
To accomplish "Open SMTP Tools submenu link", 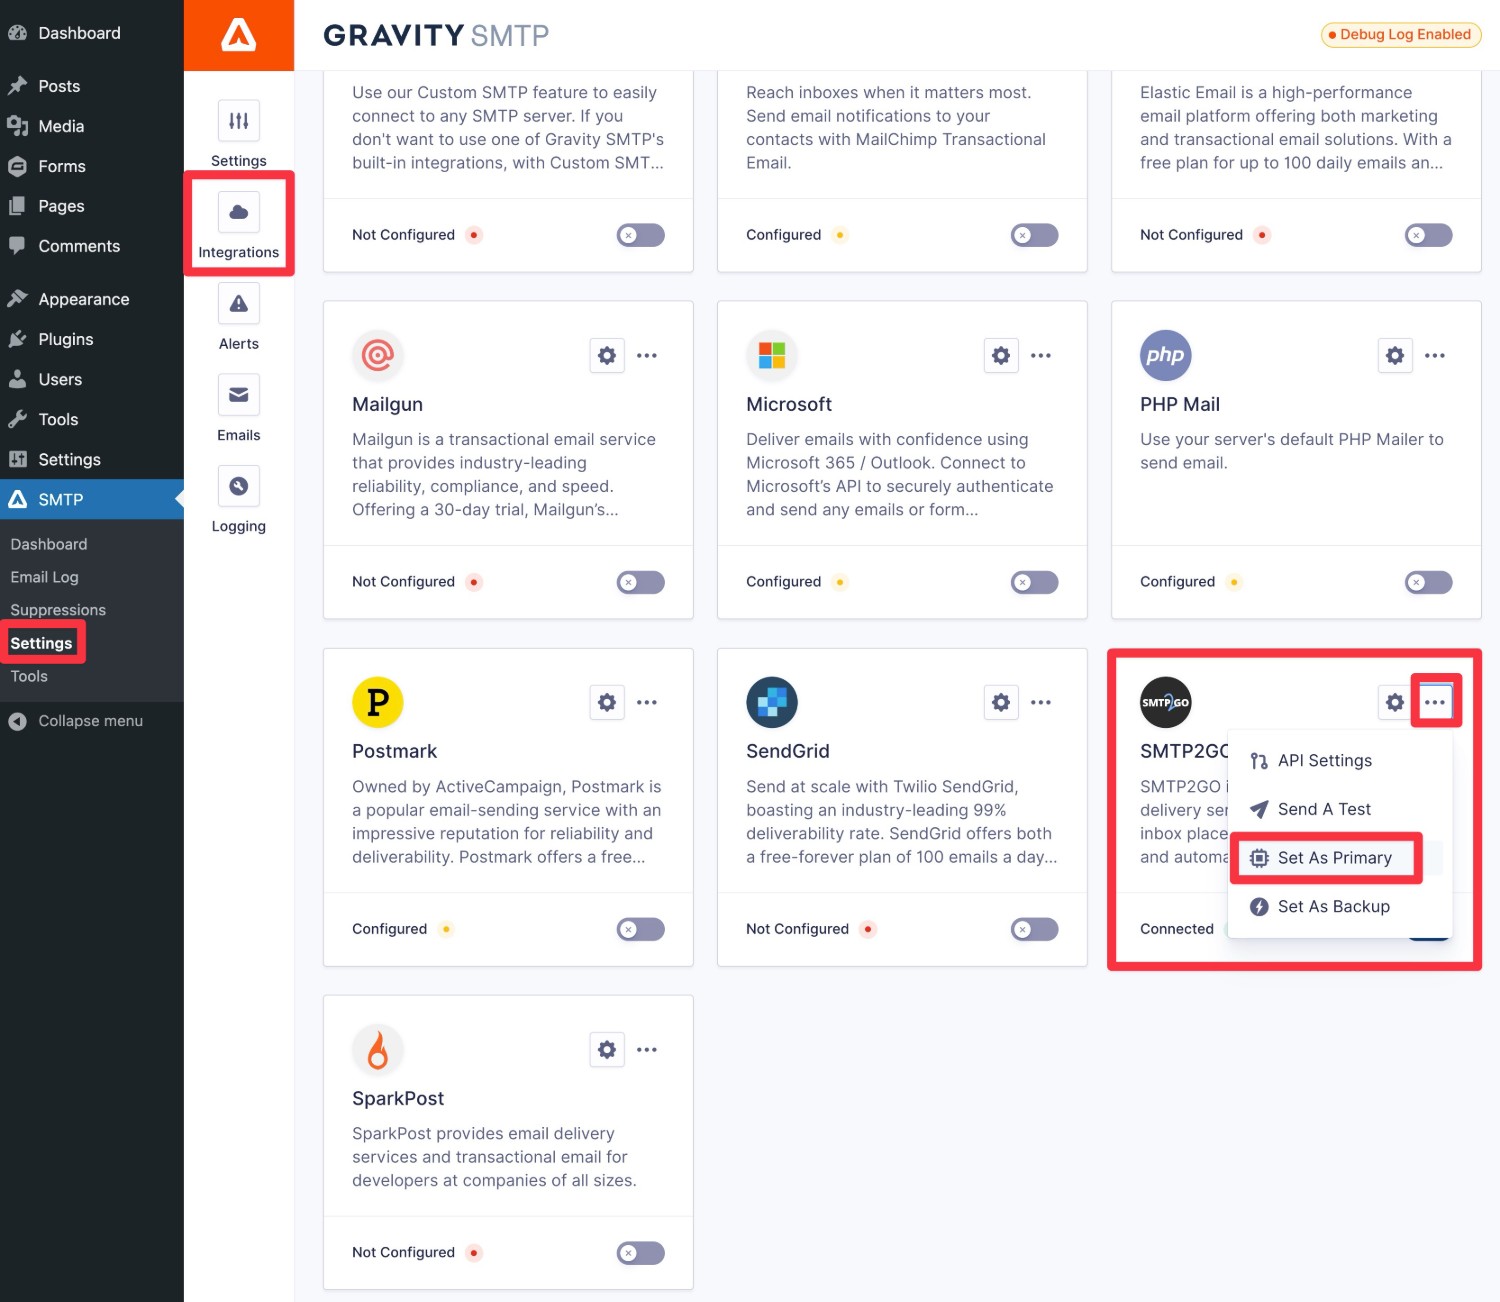I will click(29, 676).
